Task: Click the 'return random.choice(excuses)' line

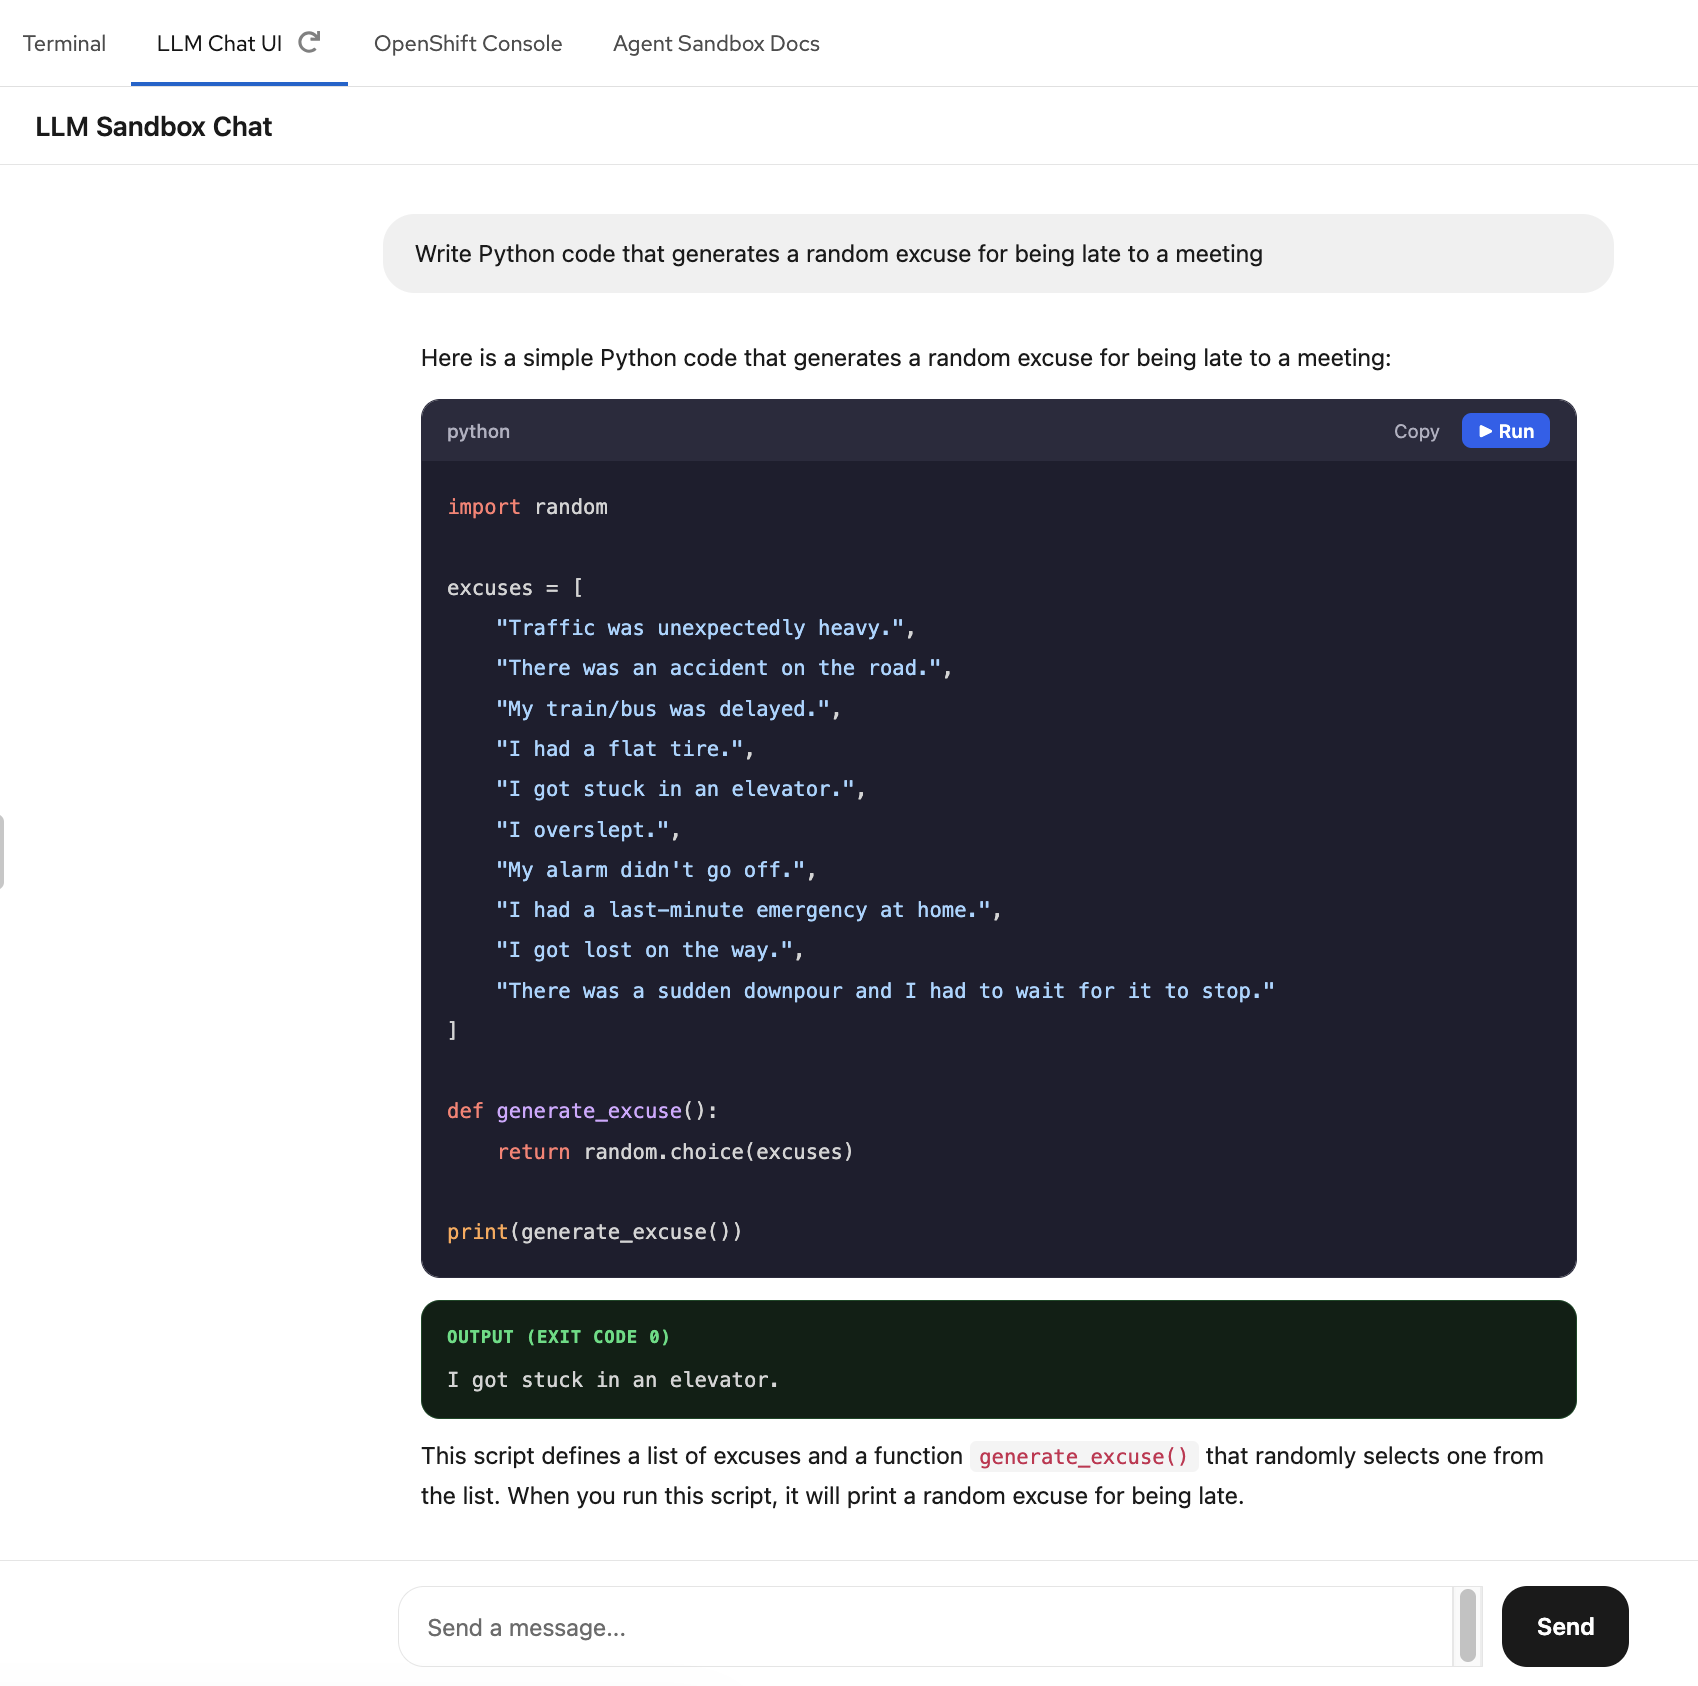Action: point(675,1152)
